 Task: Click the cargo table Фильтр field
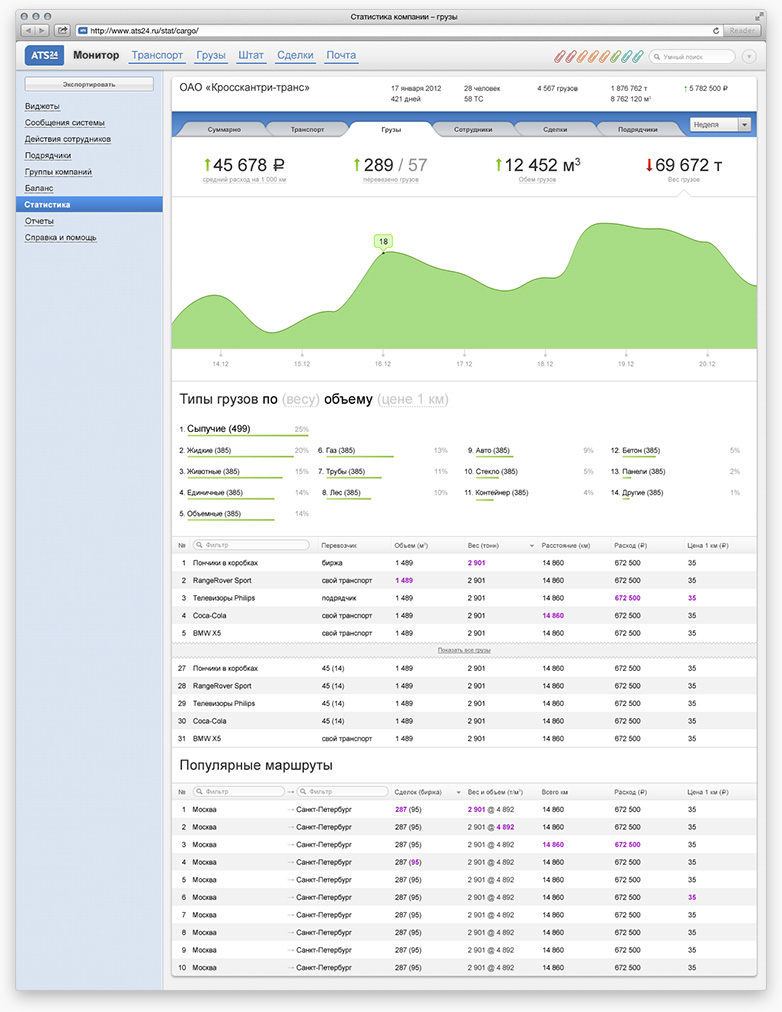coord(251,545)
